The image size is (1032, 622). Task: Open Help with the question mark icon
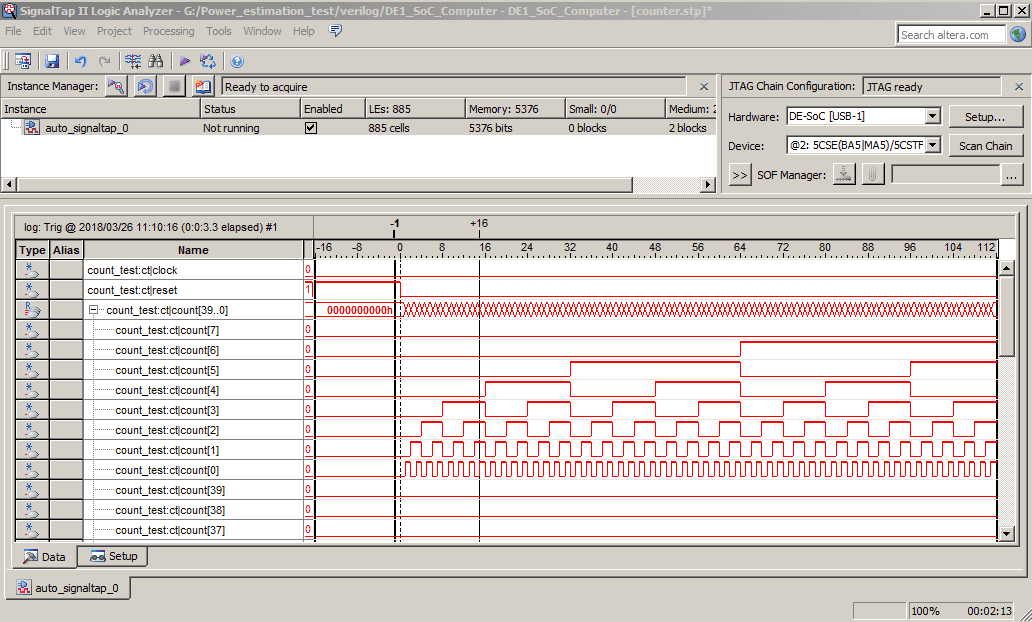click(x=237, y=61)
